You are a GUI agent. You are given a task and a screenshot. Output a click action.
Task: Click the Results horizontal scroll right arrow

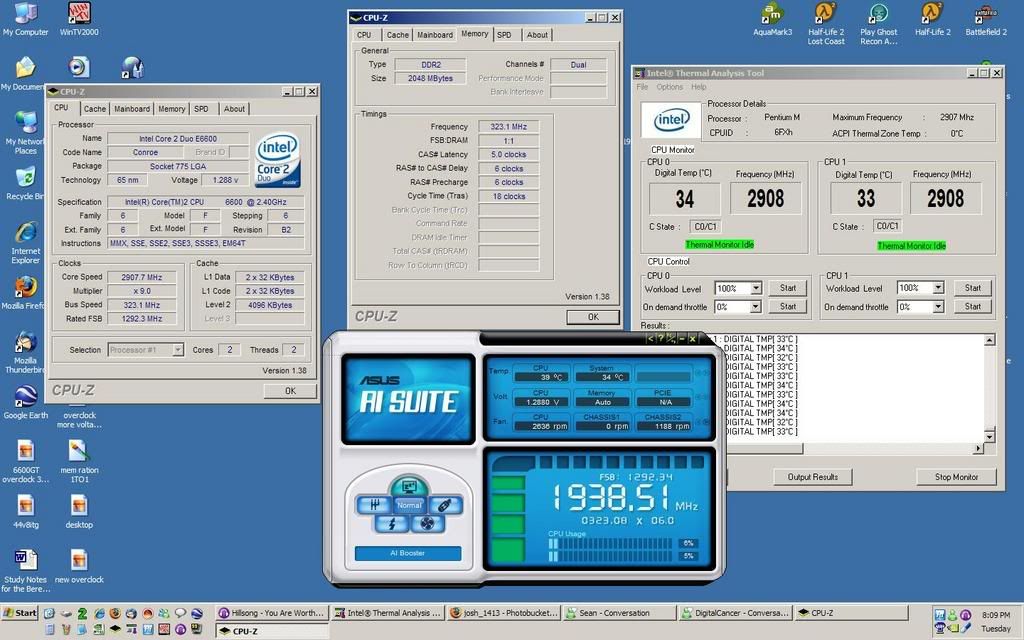pyautogui.click(x=978, y=449)
